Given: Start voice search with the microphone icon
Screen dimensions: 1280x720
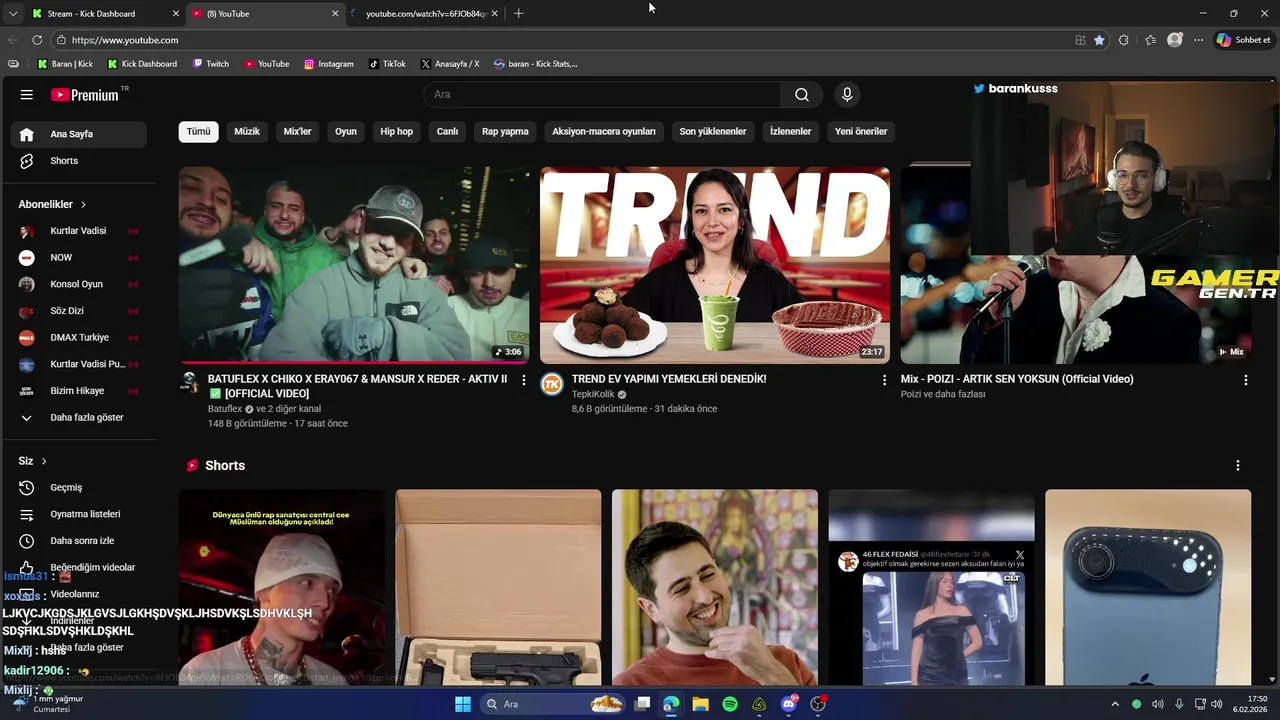Looking at the screenshot, I should (847, 95).
